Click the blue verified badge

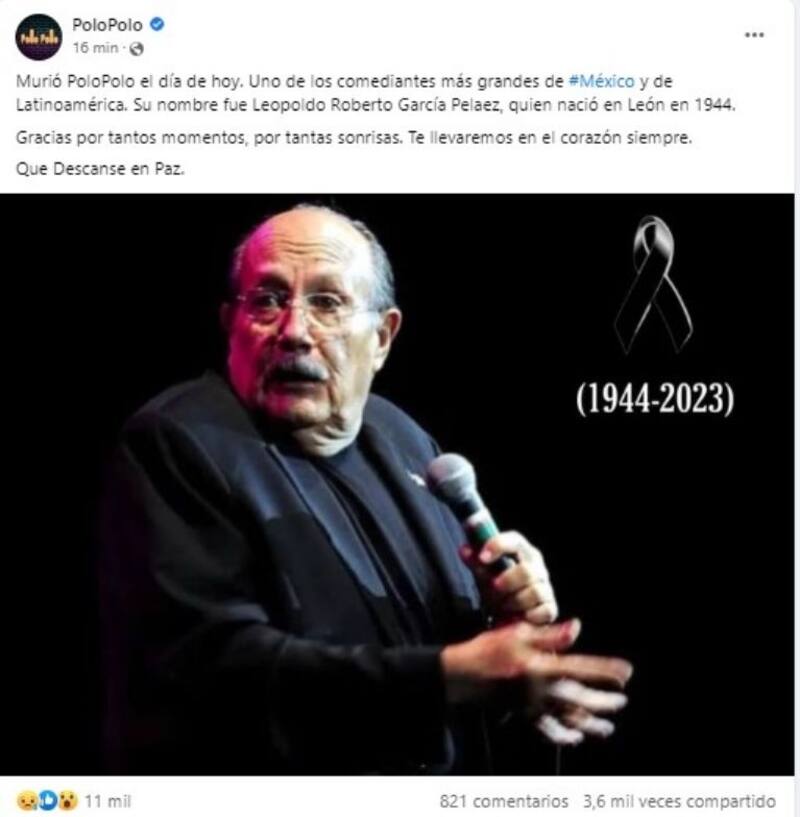click(x=157, y=24)
